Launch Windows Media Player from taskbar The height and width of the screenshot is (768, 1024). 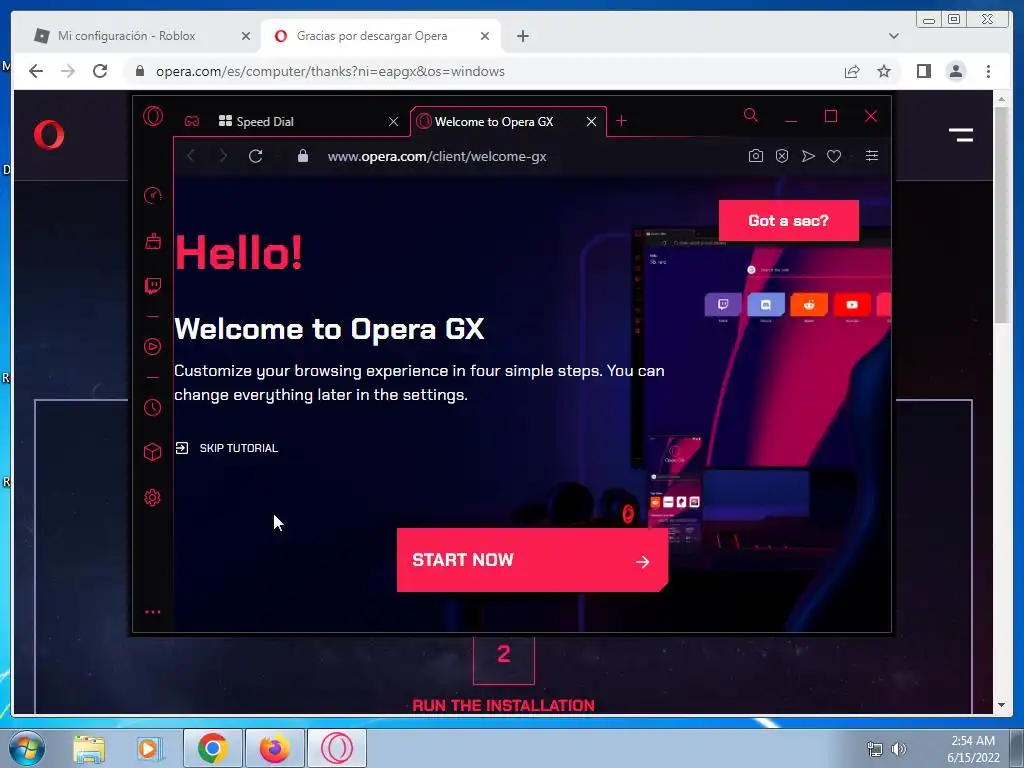click(x=150, y=749)
